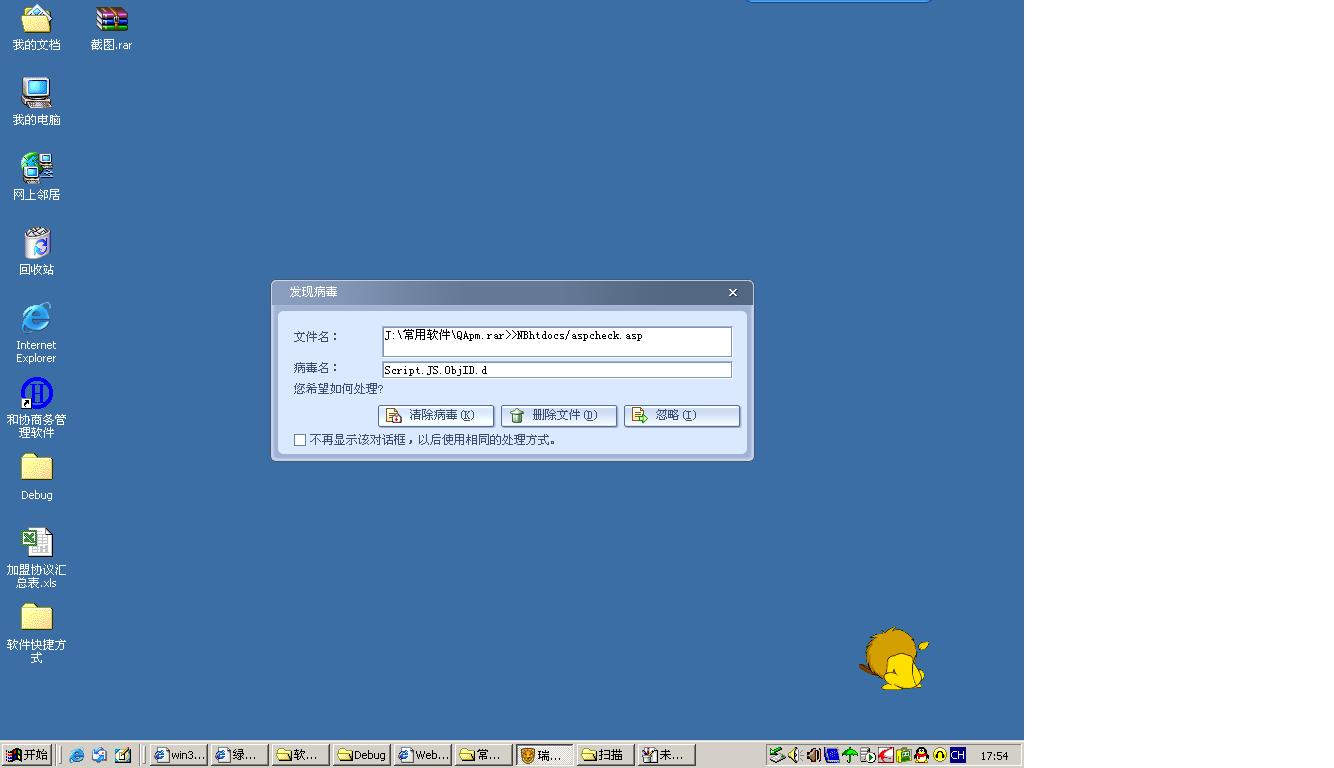The height and width of the screenshot is (768, 1334).
Task: Select the 网上邻居 desktop icon
Action: pos(37,177)
